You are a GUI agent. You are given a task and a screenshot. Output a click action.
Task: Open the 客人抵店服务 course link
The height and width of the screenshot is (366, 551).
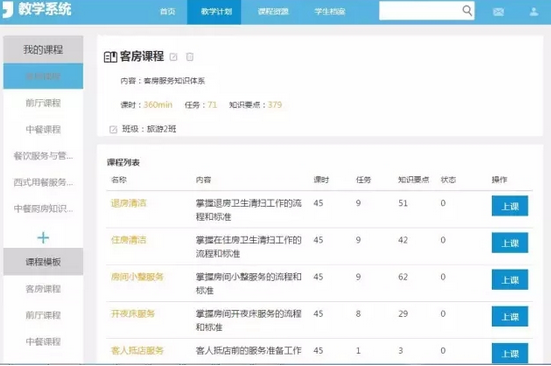[137, 351]
